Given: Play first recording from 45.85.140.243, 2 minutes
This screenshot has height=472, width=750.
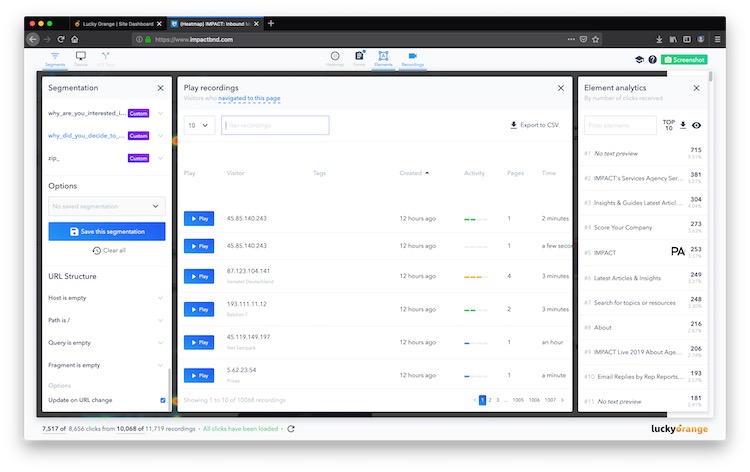Looking at the screenshot, I should click(x=199, y=219).
